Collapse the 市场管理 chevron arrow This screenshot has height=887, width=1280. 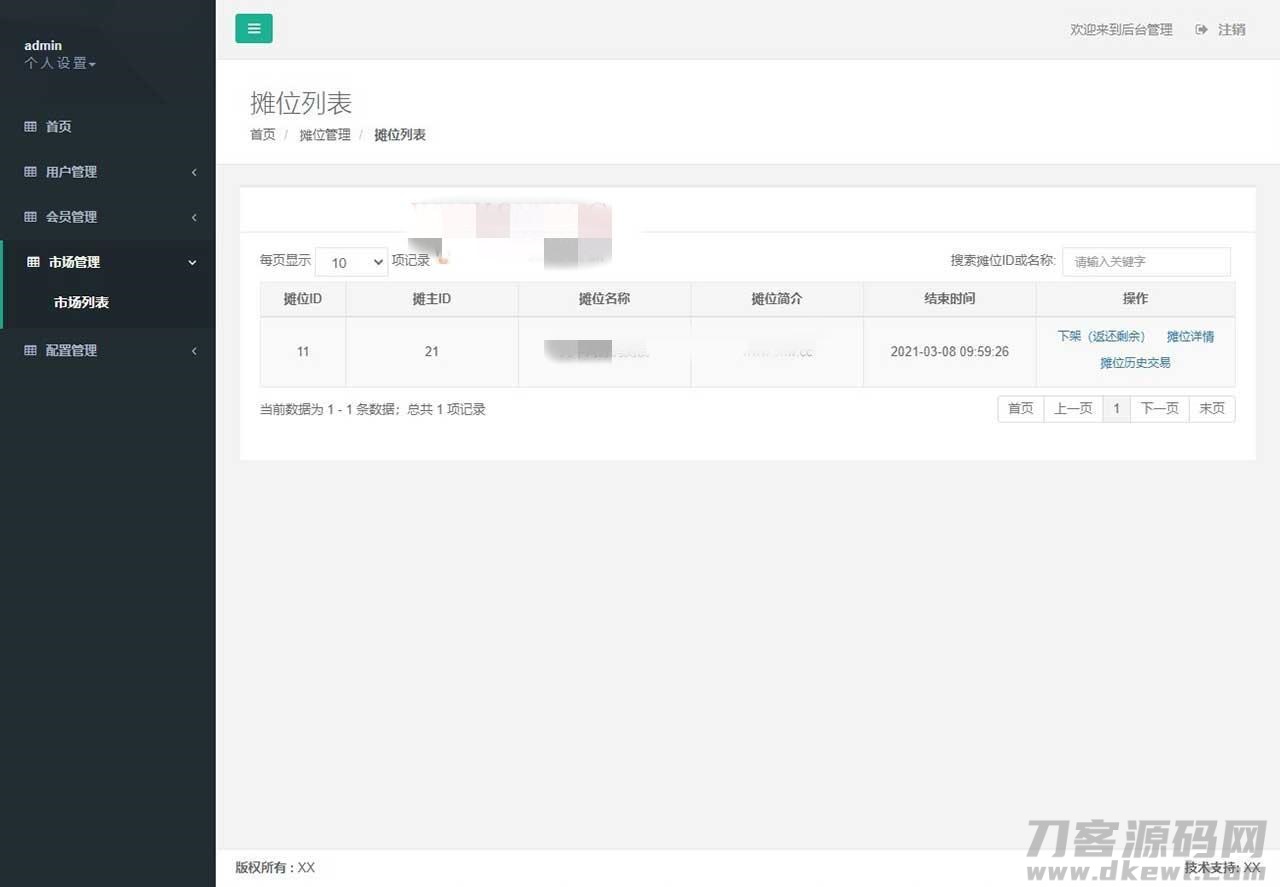pyautogui.click(x=193, y=262)
